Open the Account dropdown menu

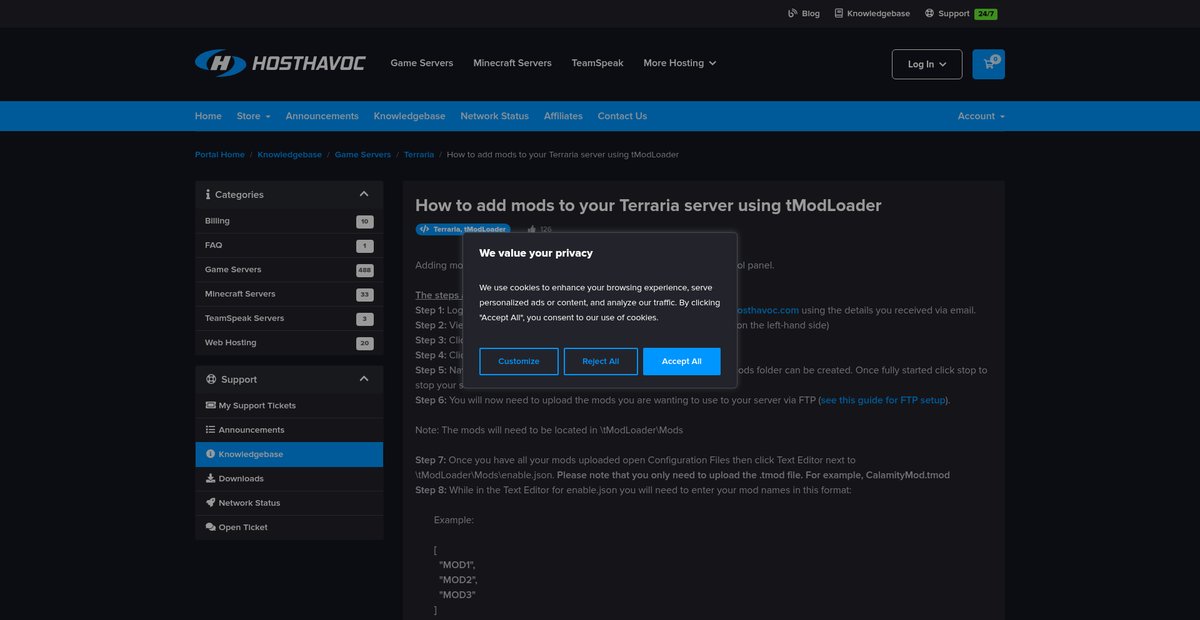(x=981, y=116)
